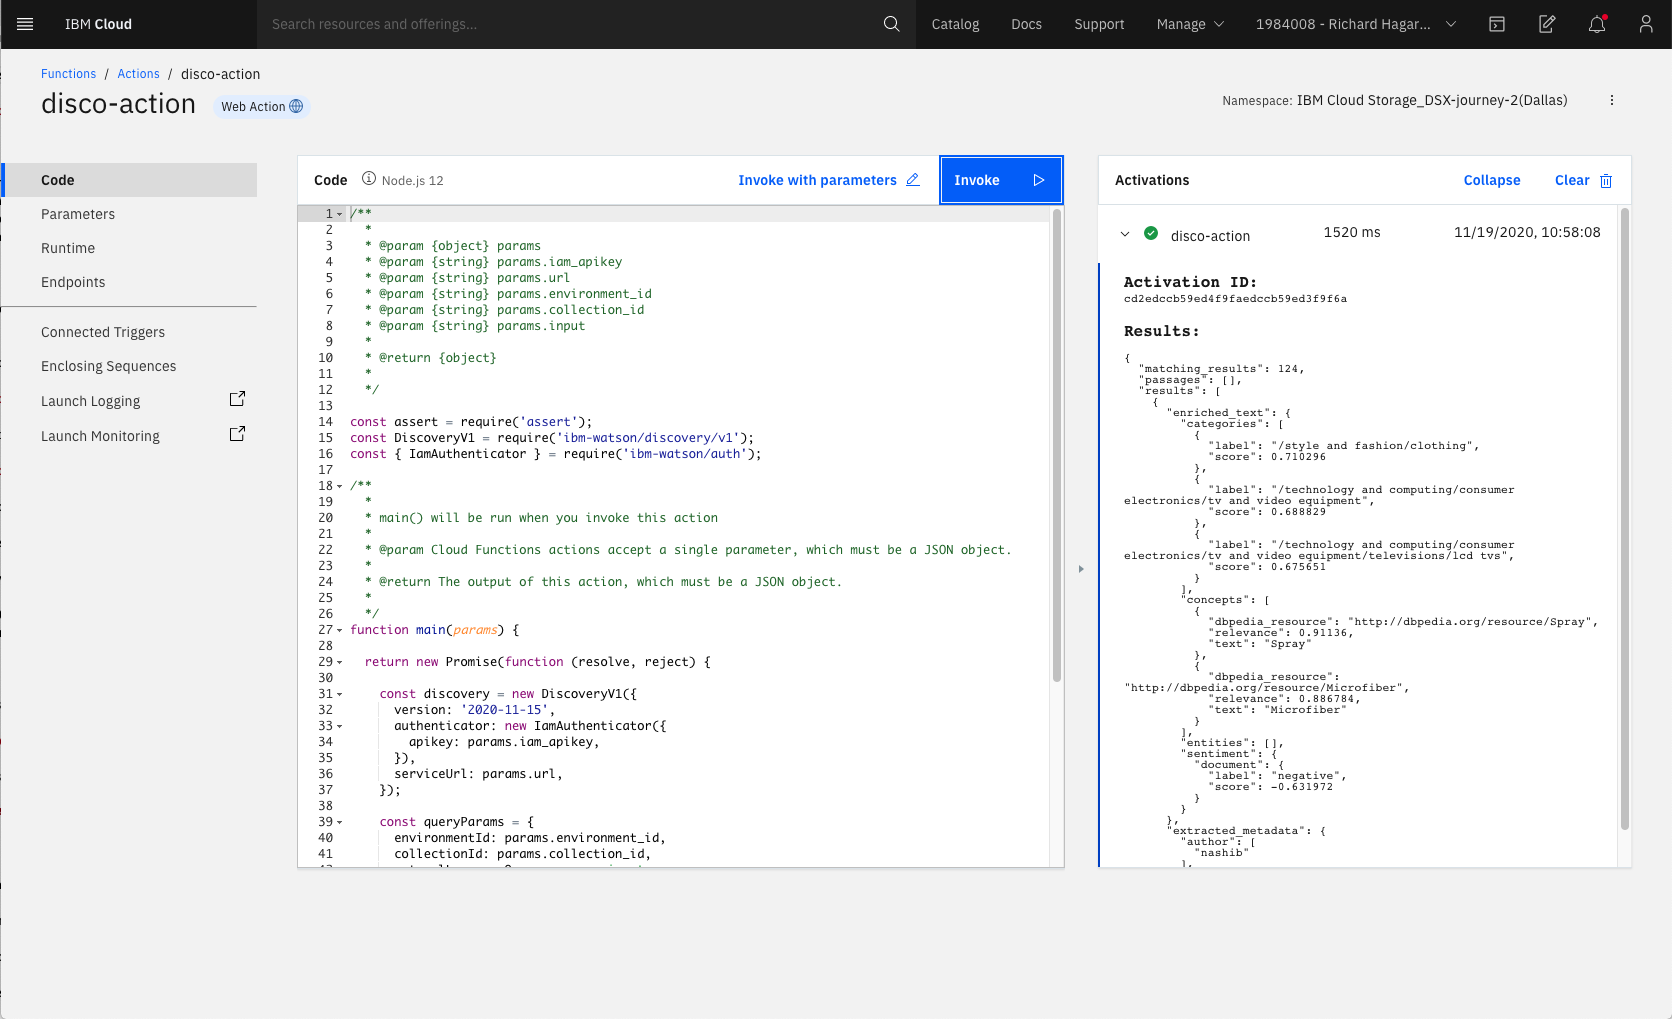This screenshot has width=1672, height=1019.
Task: Open the user profile icon
Action: click(x=1646, y=24)
